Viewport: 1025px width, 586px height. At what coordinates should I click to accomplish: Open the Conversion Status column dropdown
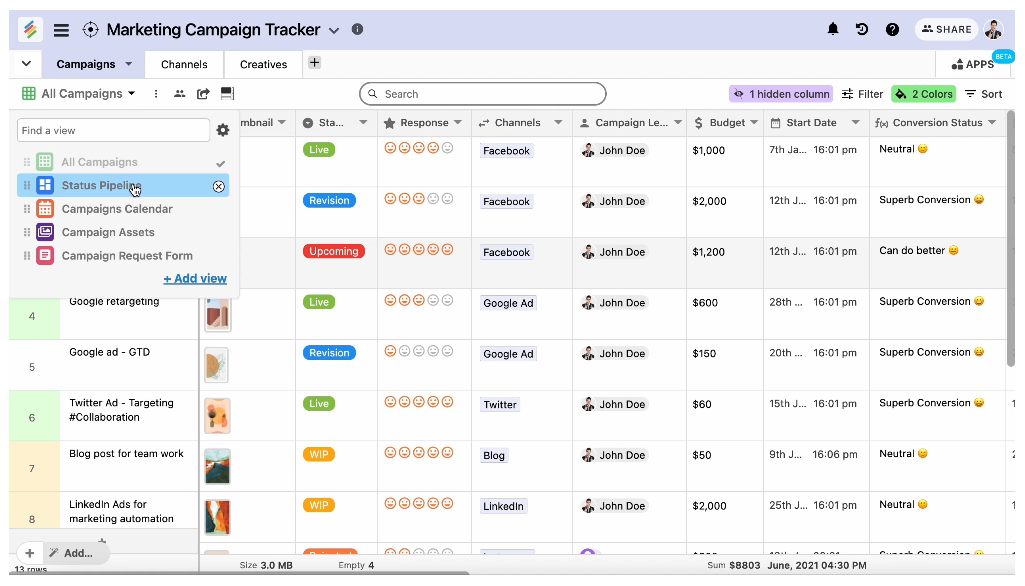tap(992, 122)
